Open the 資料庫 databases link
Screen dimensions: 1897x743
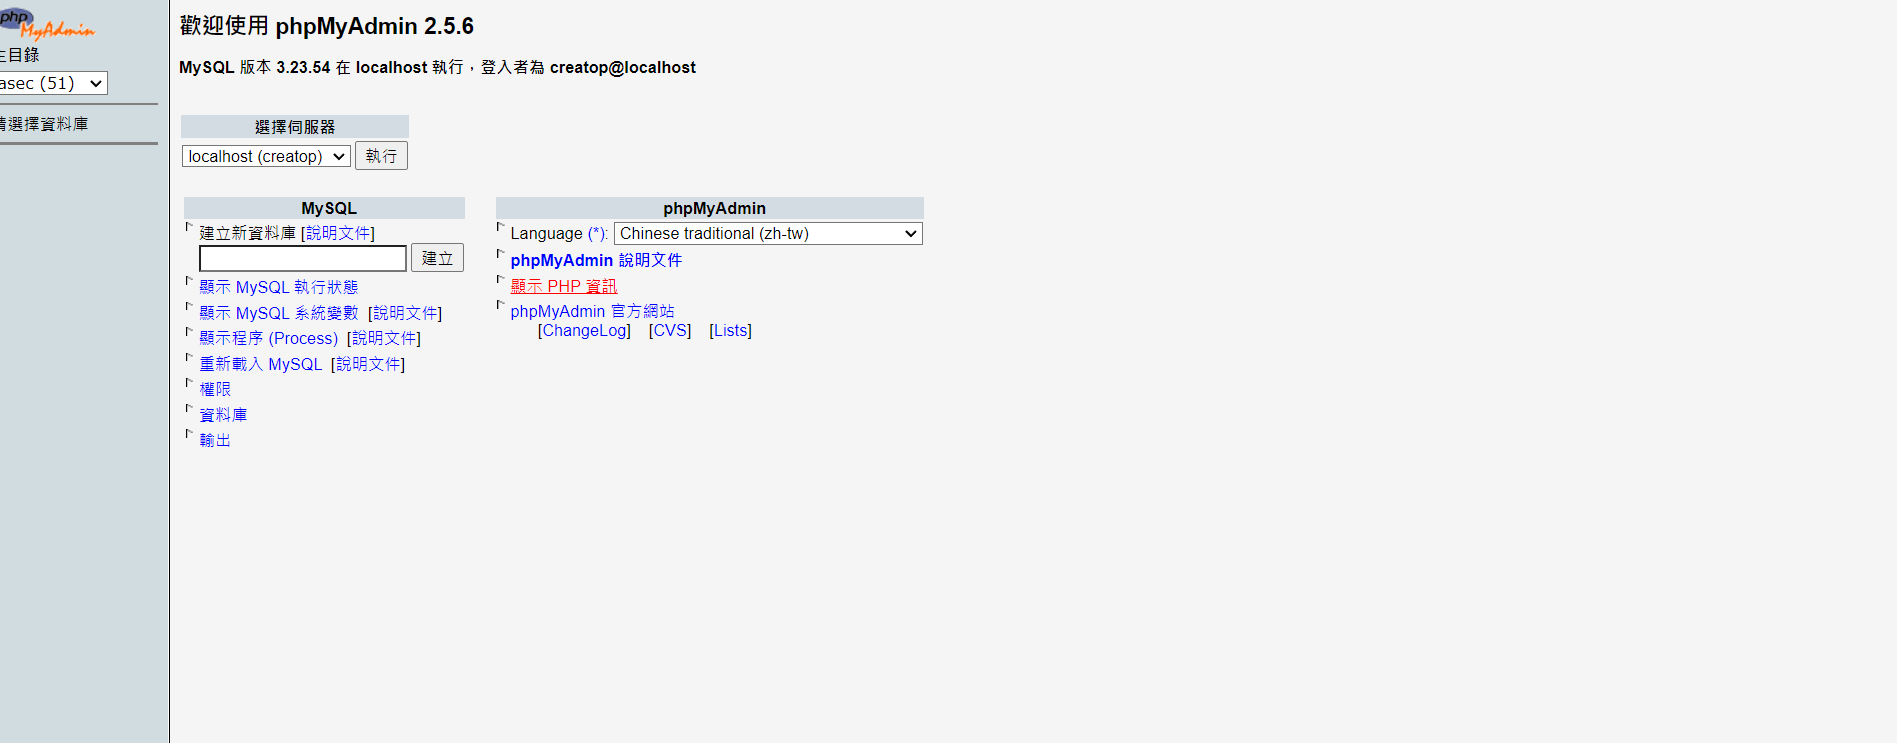(223, 415)
